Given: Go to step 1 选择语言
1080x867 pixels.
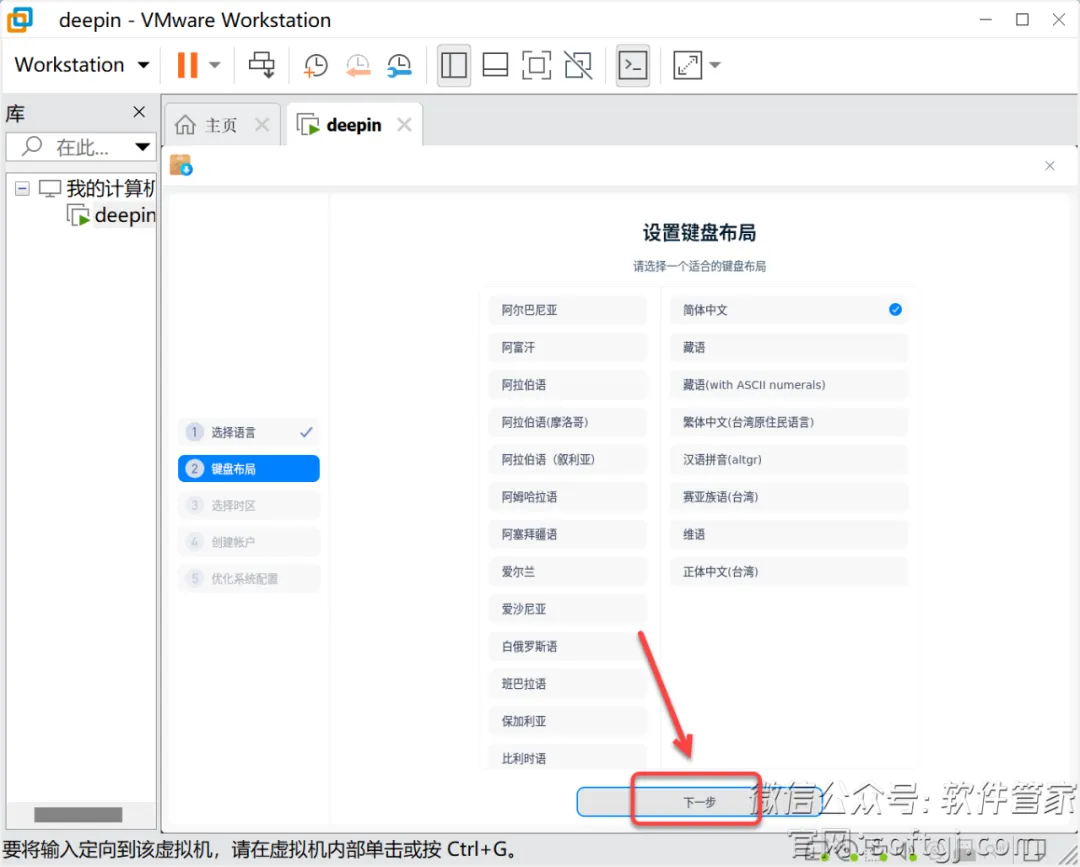Looking at the screenshot, I should 249,432.
